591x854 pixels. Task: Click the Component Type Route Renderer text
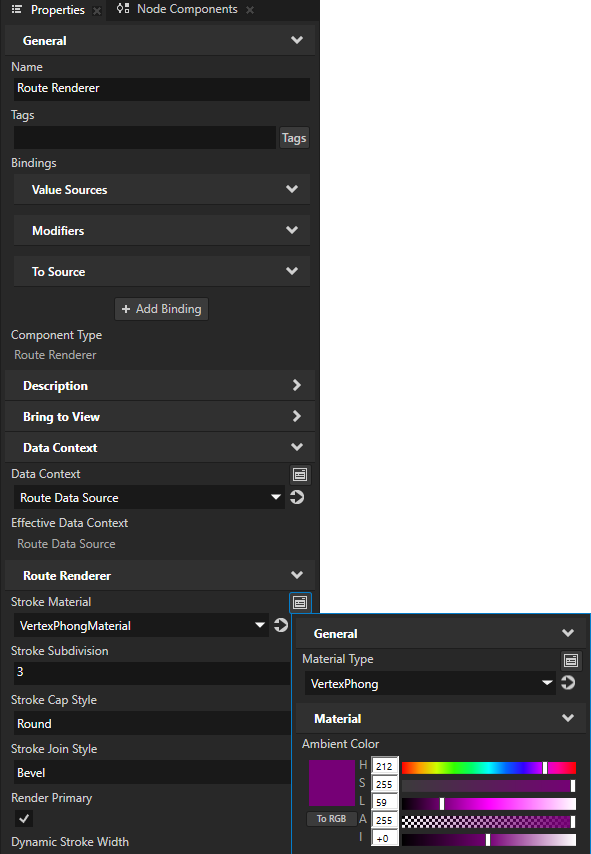pos(56,355)
